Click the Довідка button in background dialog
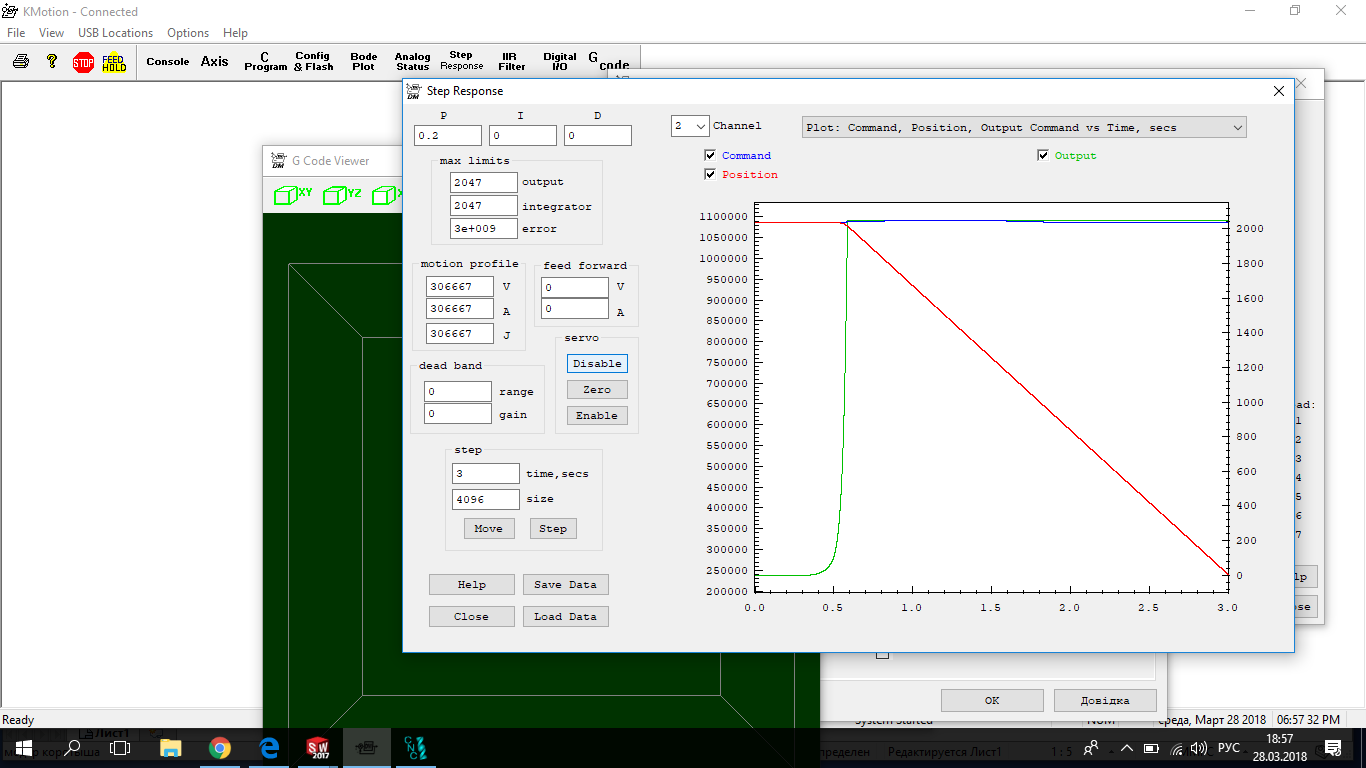 pyautogui.click(x=1105, y=700)
